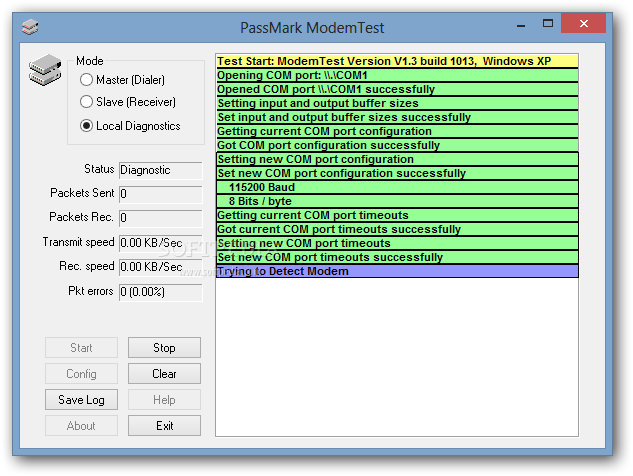
Task: Clear the log output
Action: pos(164,373)
